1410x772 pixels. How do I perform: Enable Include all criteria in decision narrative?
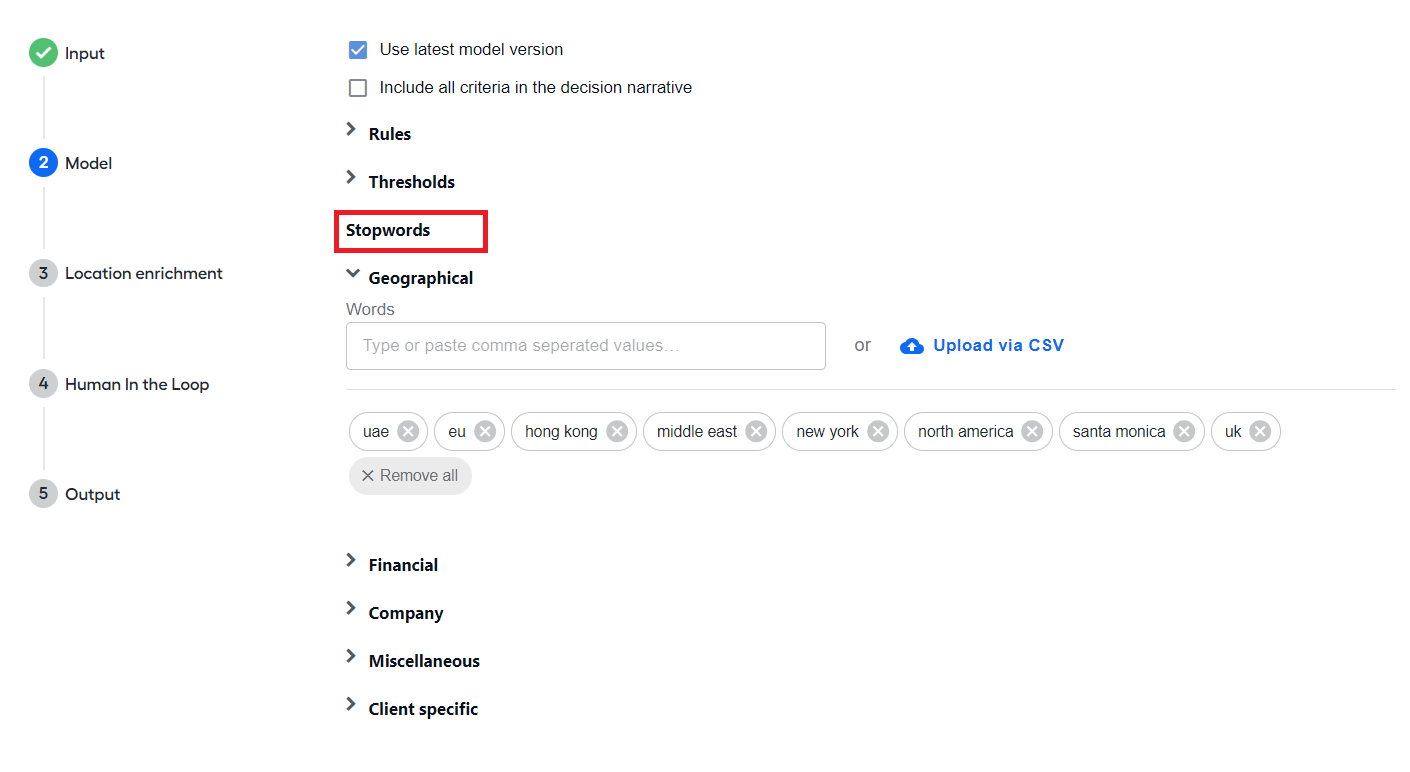(x=358, y=88)
